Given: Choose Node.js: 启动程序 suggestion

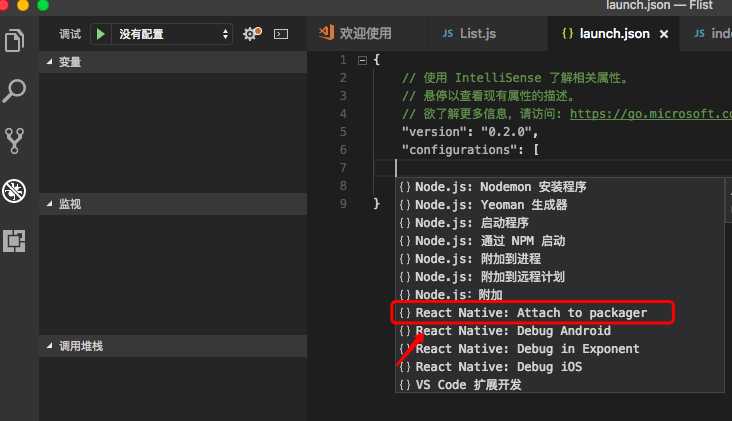Looking at the screenshot, I should tap(559, 223).
